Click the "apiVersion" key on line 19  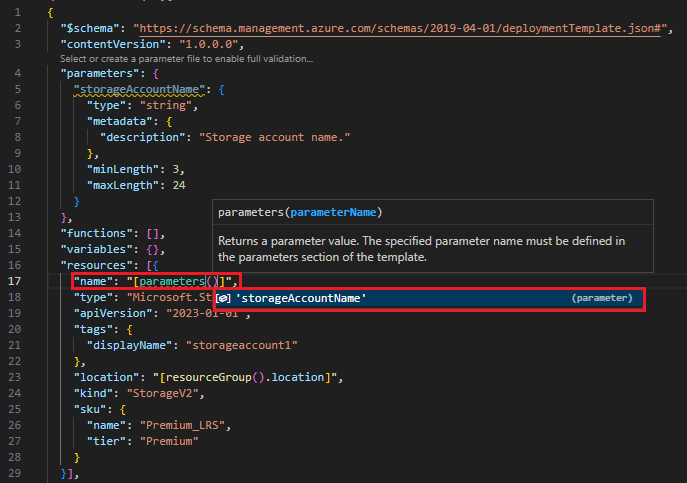click(x=113, y=313)
